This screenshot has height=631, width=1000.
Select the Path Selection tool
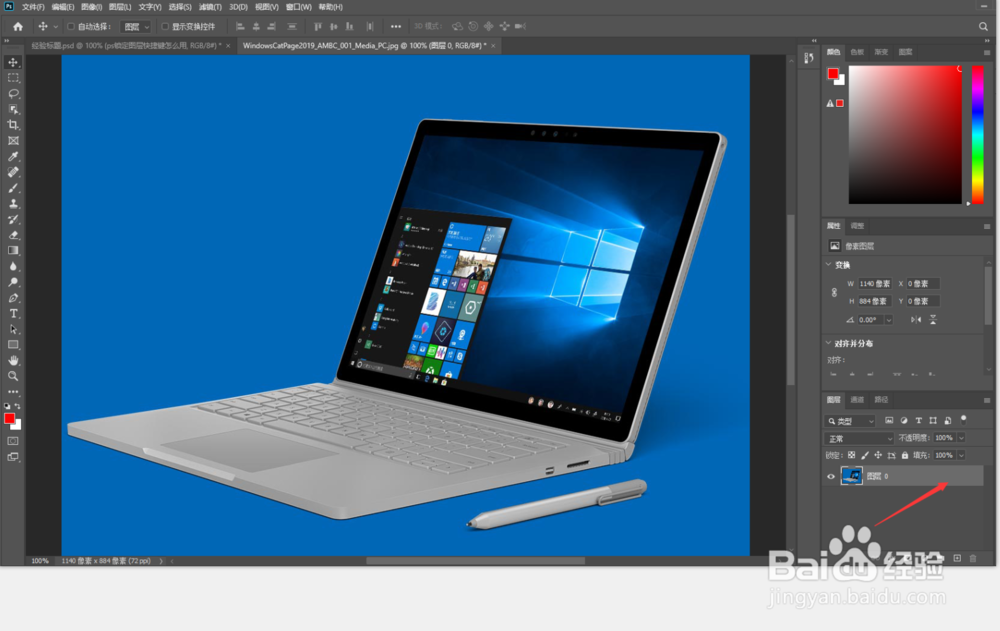pyautogui.click(x=13, y=329)
